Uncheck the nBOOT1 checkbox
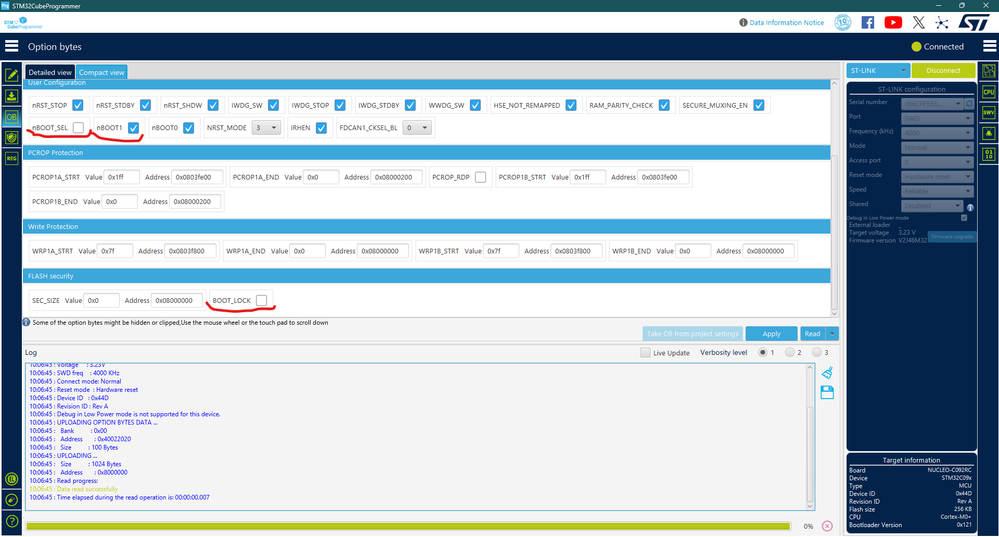The image size is (999, 537). 133,127
